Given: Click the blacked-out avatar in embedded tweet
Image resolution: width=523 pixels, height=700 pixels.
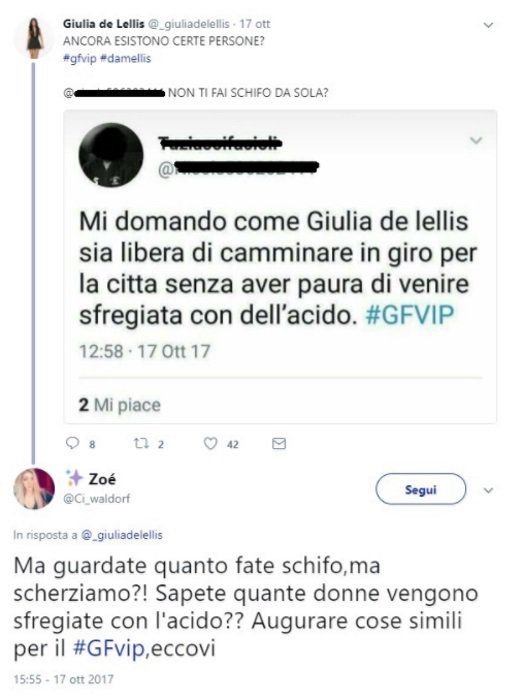Looking at the screenshot, I should (x=111, y=155).
